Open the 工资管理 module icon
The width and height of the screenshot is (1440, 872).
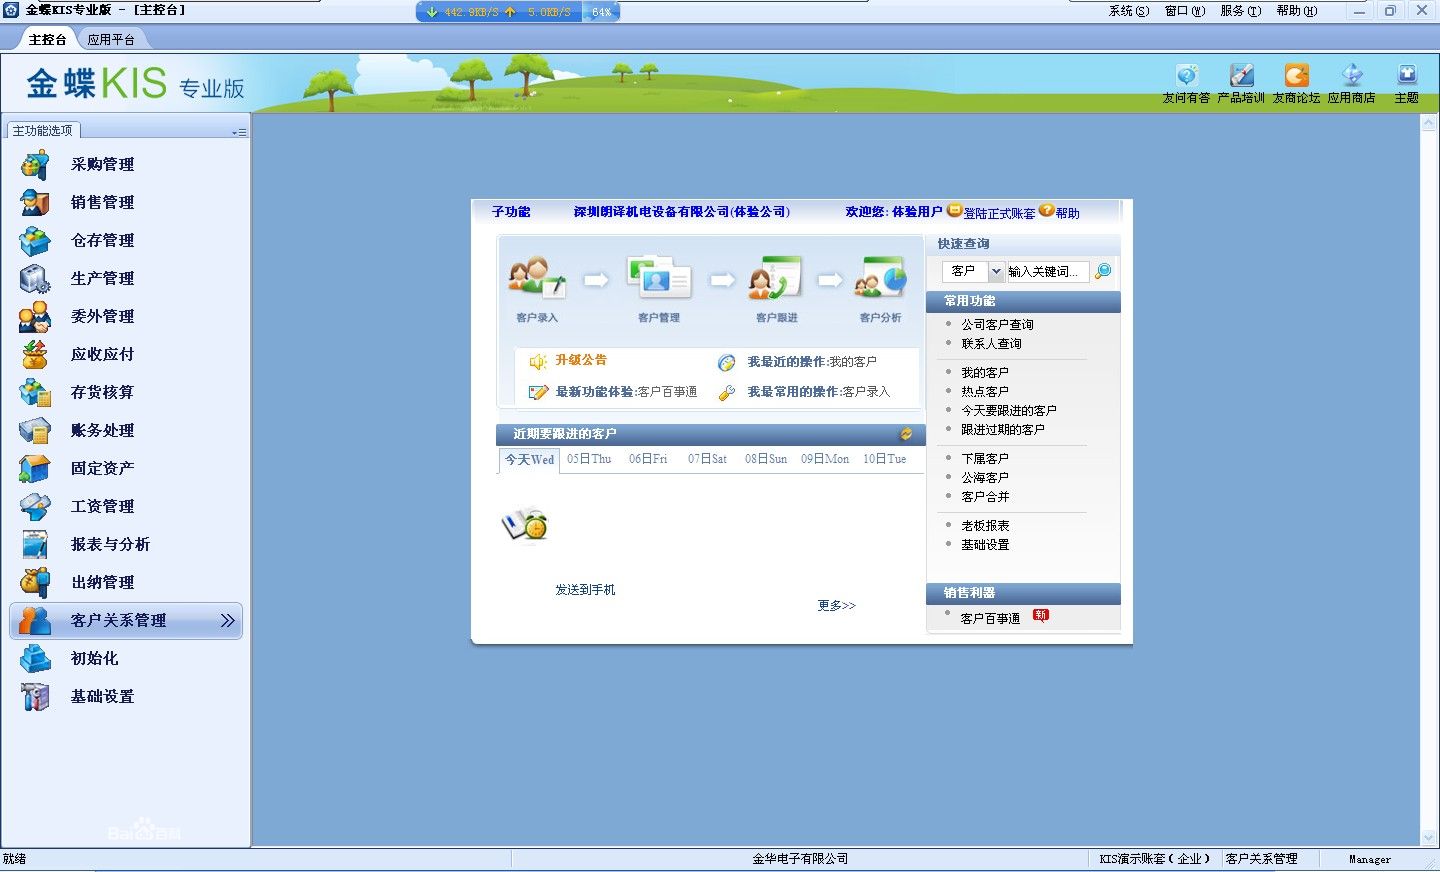(x=35, y=506)
